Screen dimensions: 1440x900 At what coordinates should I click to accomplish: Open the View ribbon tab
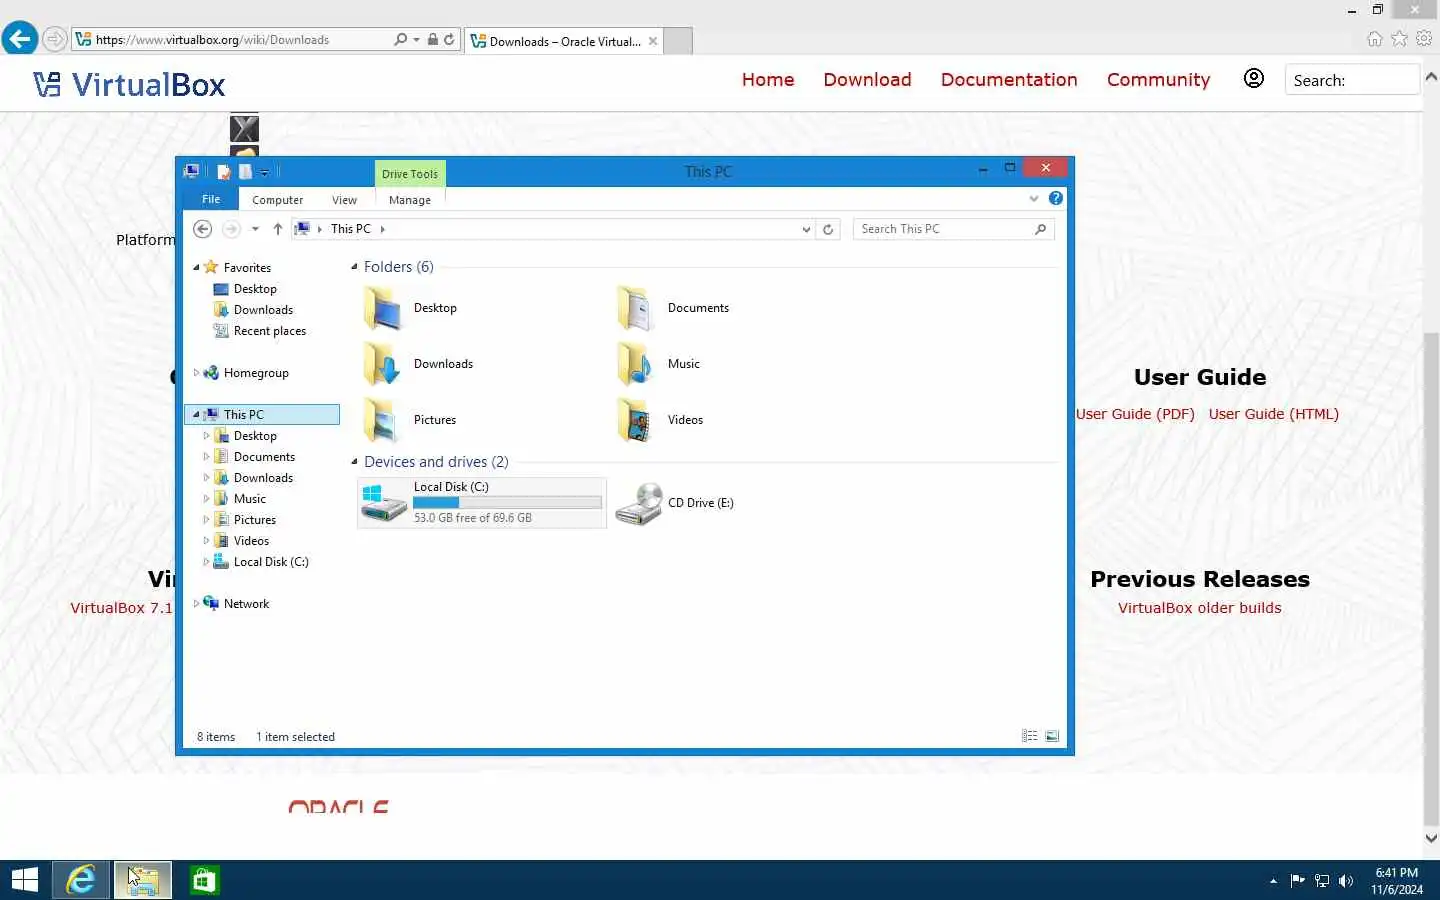344,200
